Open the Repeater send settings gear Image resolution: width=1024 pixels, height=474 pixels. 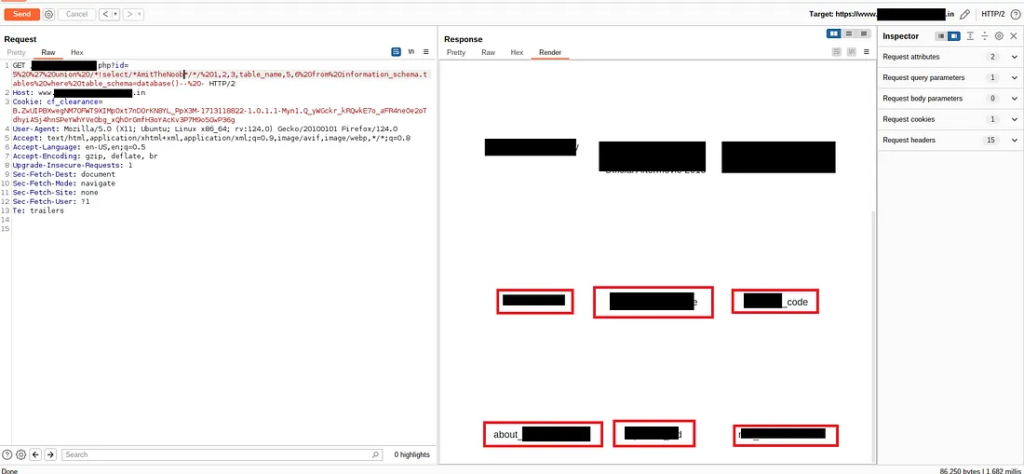(x=48, y=14)
